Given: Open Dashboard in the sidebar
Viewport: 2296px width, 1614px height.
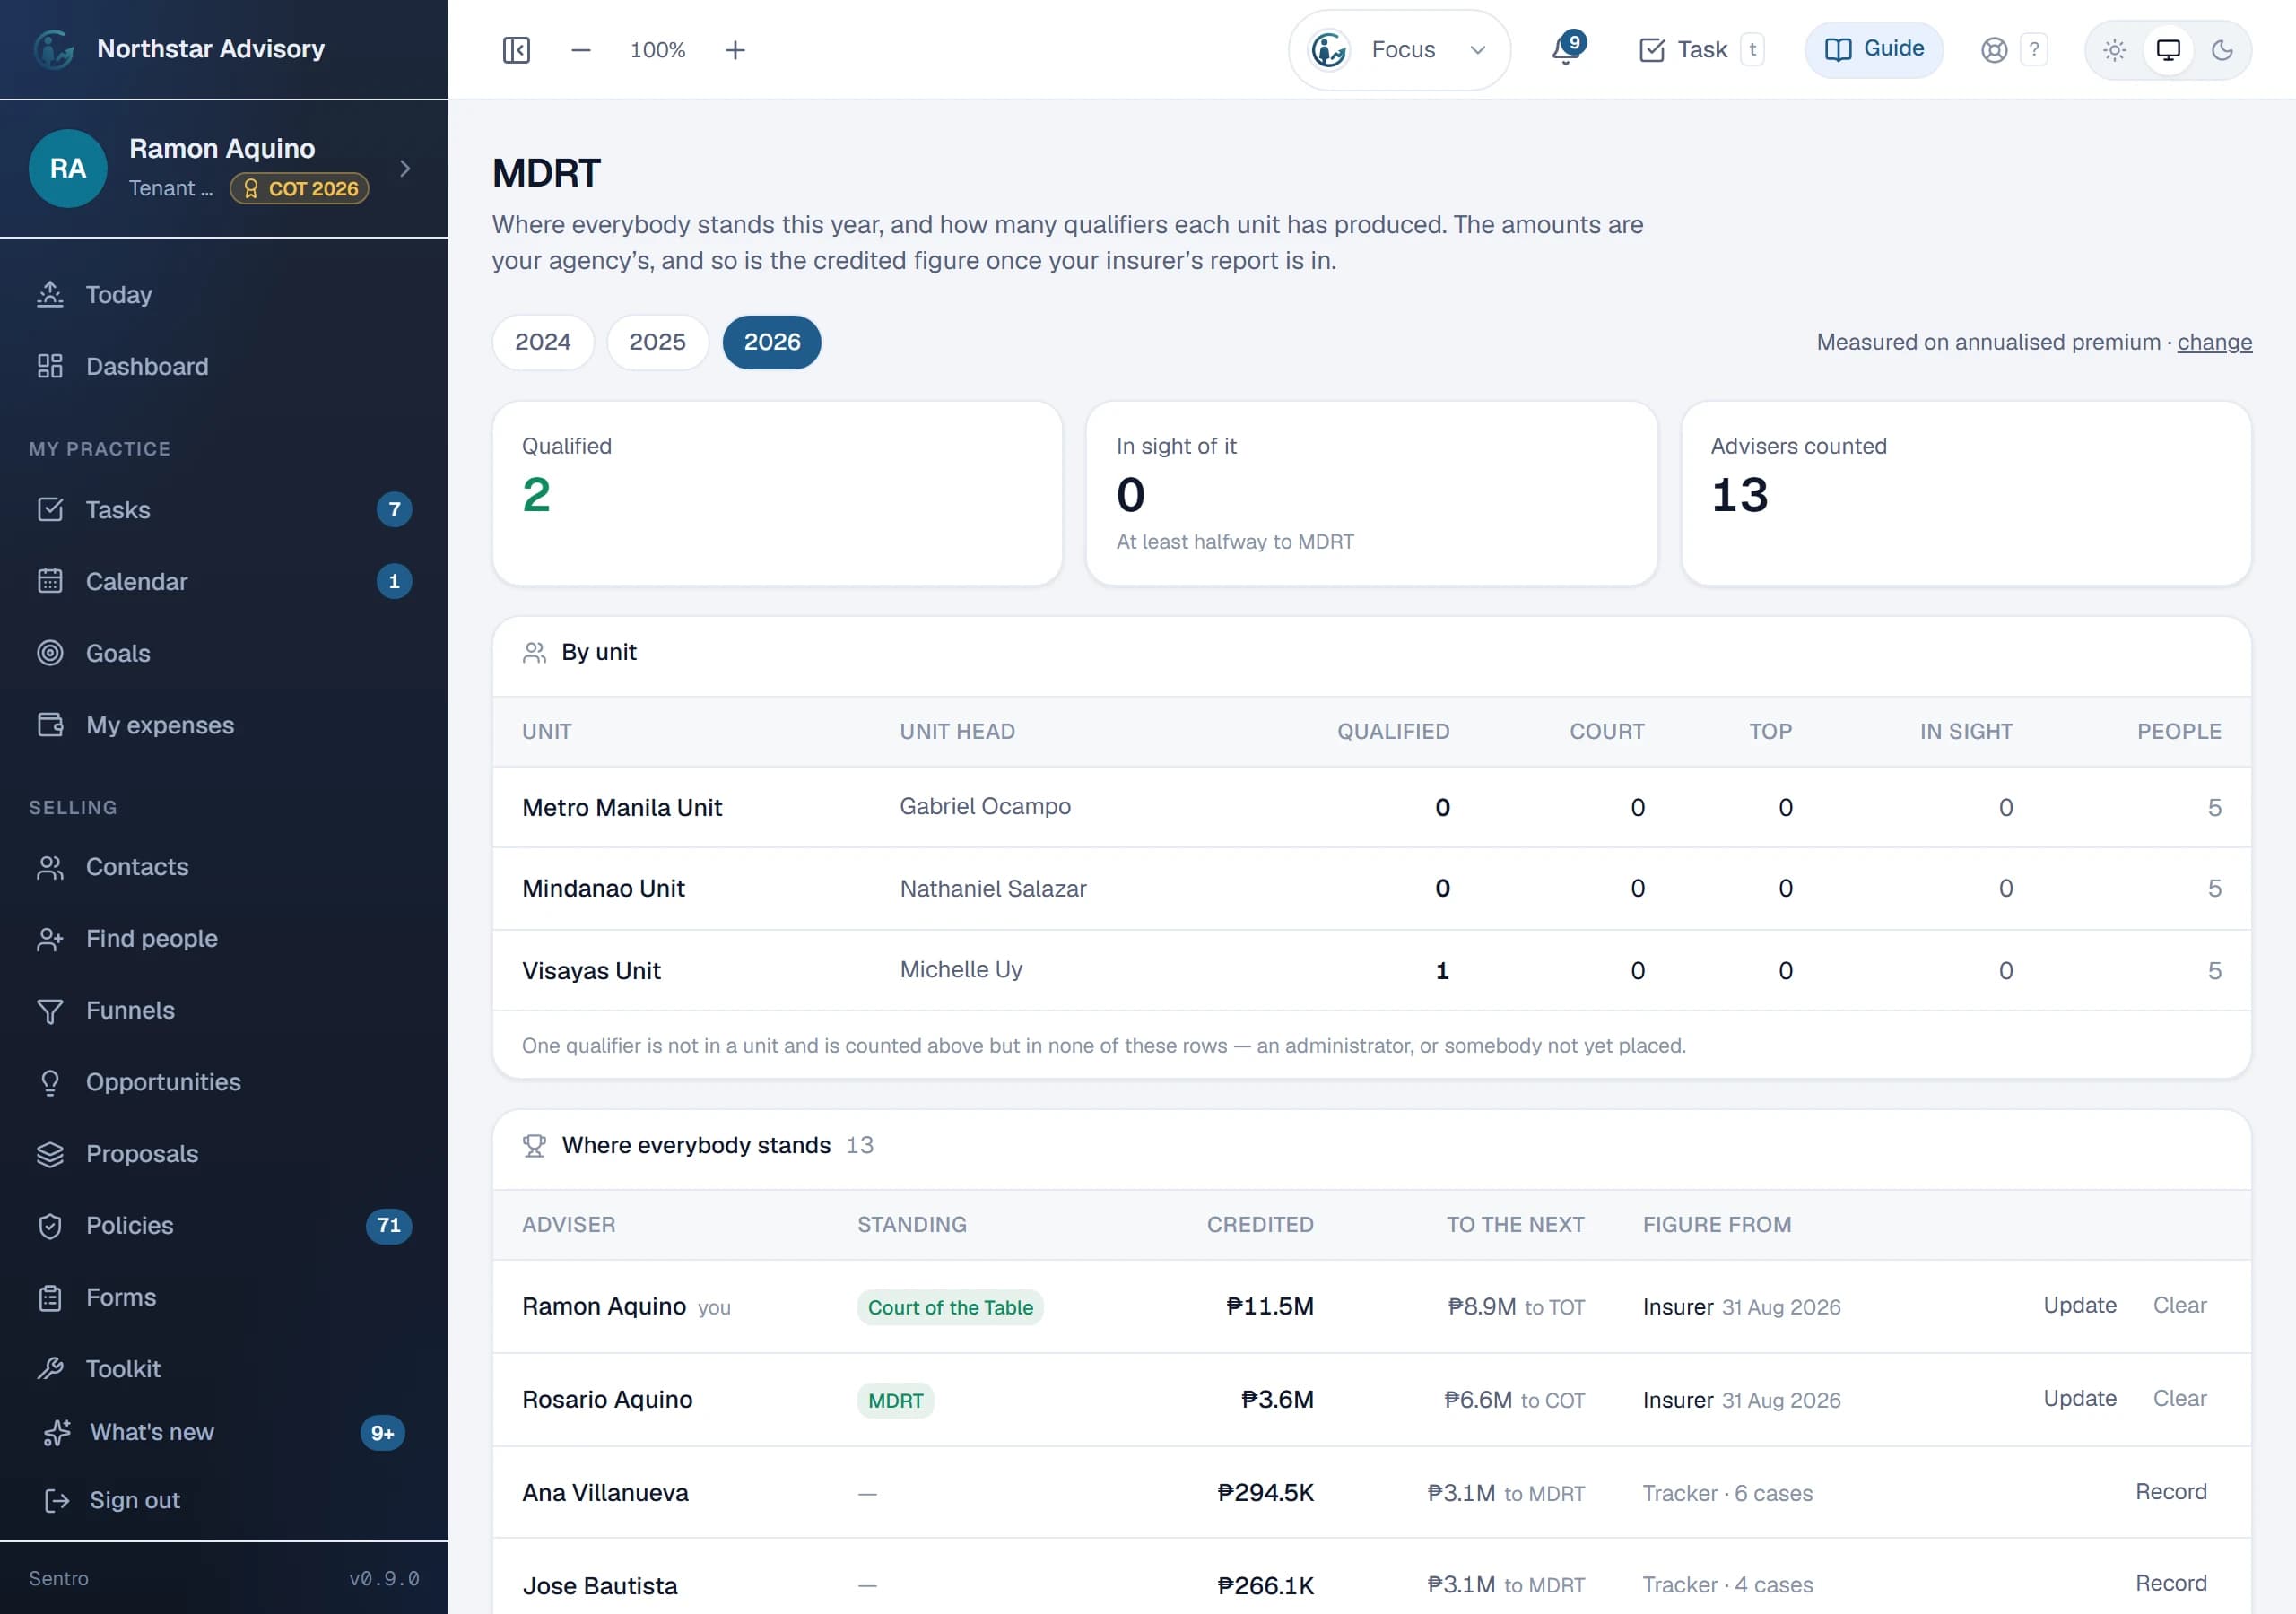Looking at the screenshot, I should point(224,367).
